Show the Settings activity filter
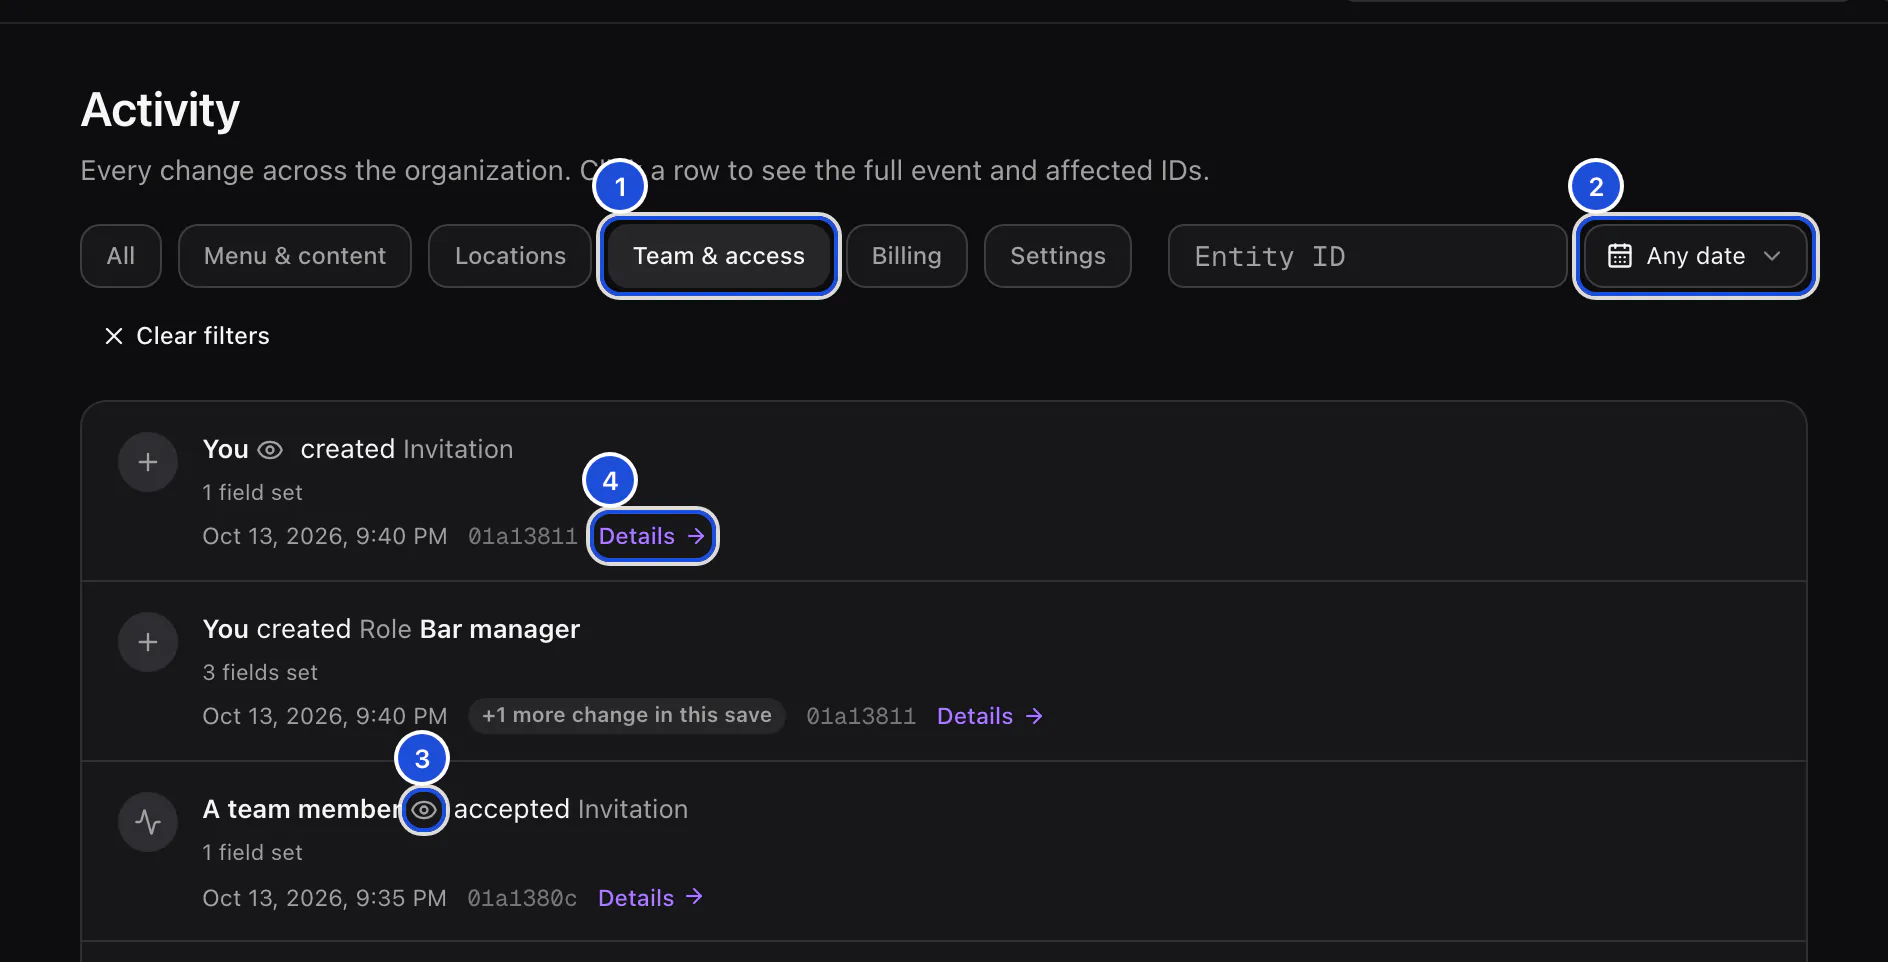 click(x=1058, y=256)
